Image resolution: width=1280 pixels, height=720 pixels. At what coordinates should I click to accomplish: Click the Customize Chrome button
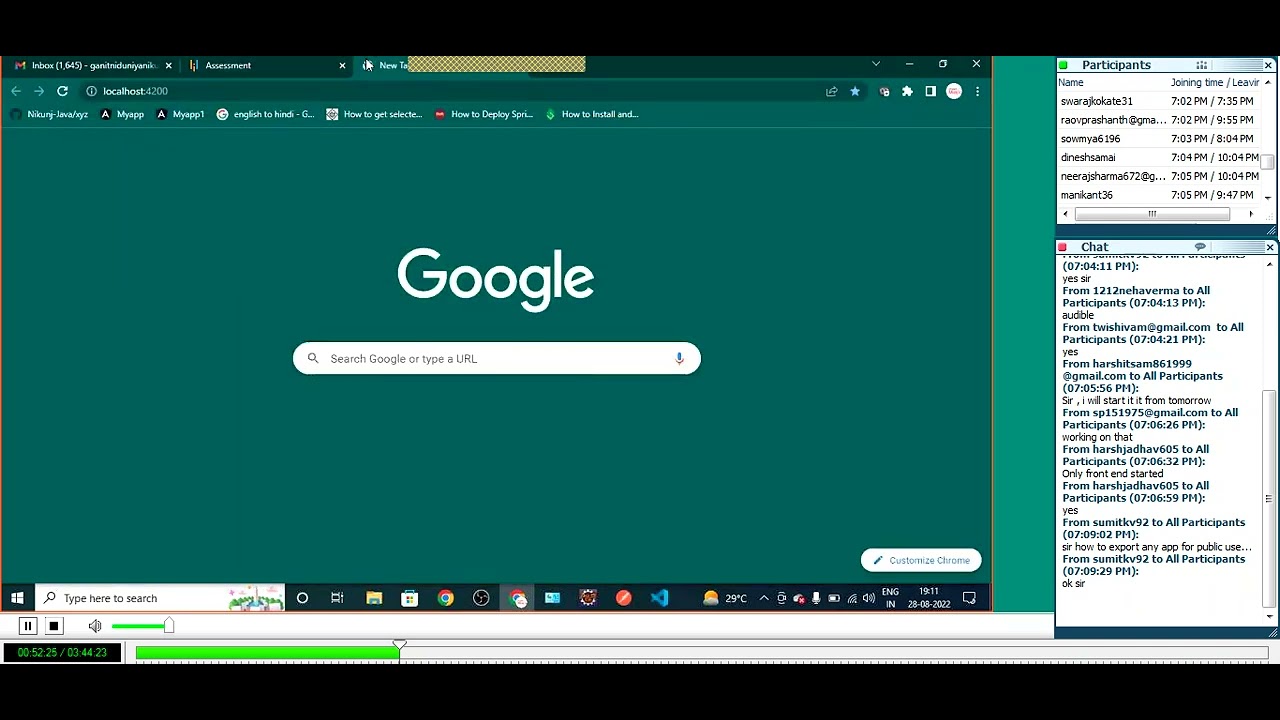click(x=921, y=560)
